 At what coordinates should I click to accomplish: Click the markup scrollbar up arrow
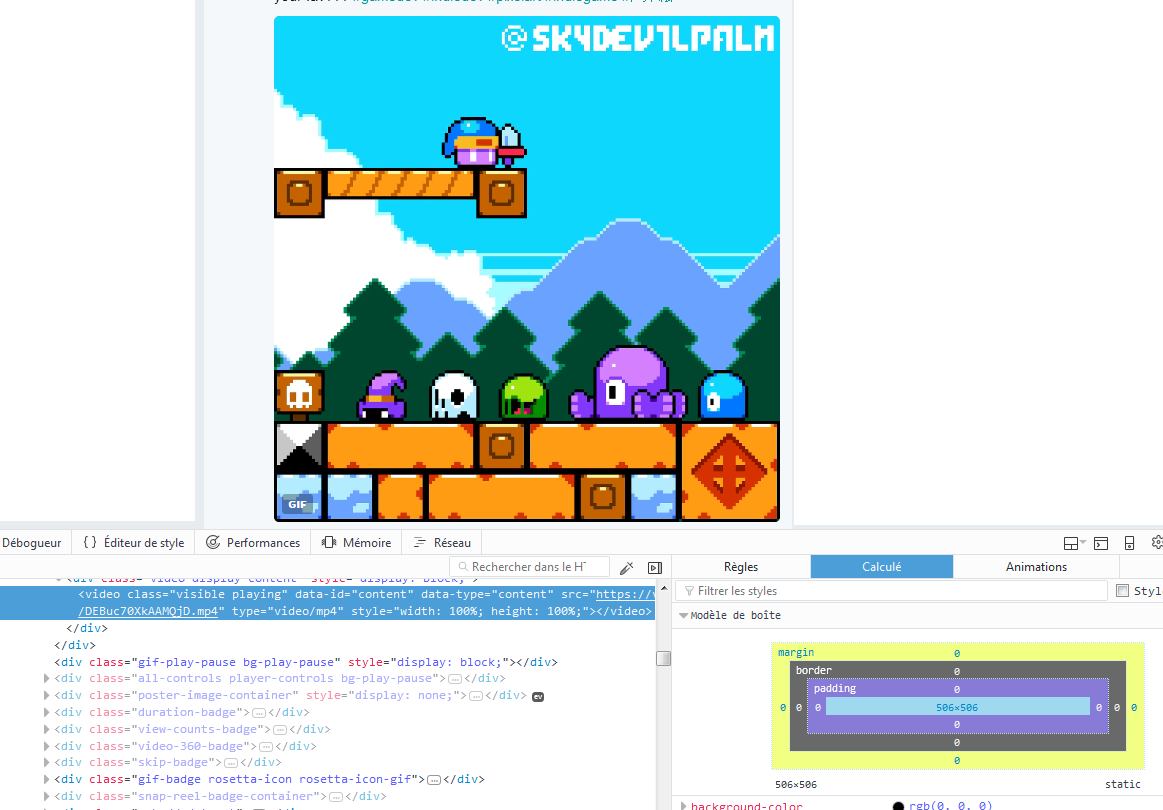coord(664,589)
